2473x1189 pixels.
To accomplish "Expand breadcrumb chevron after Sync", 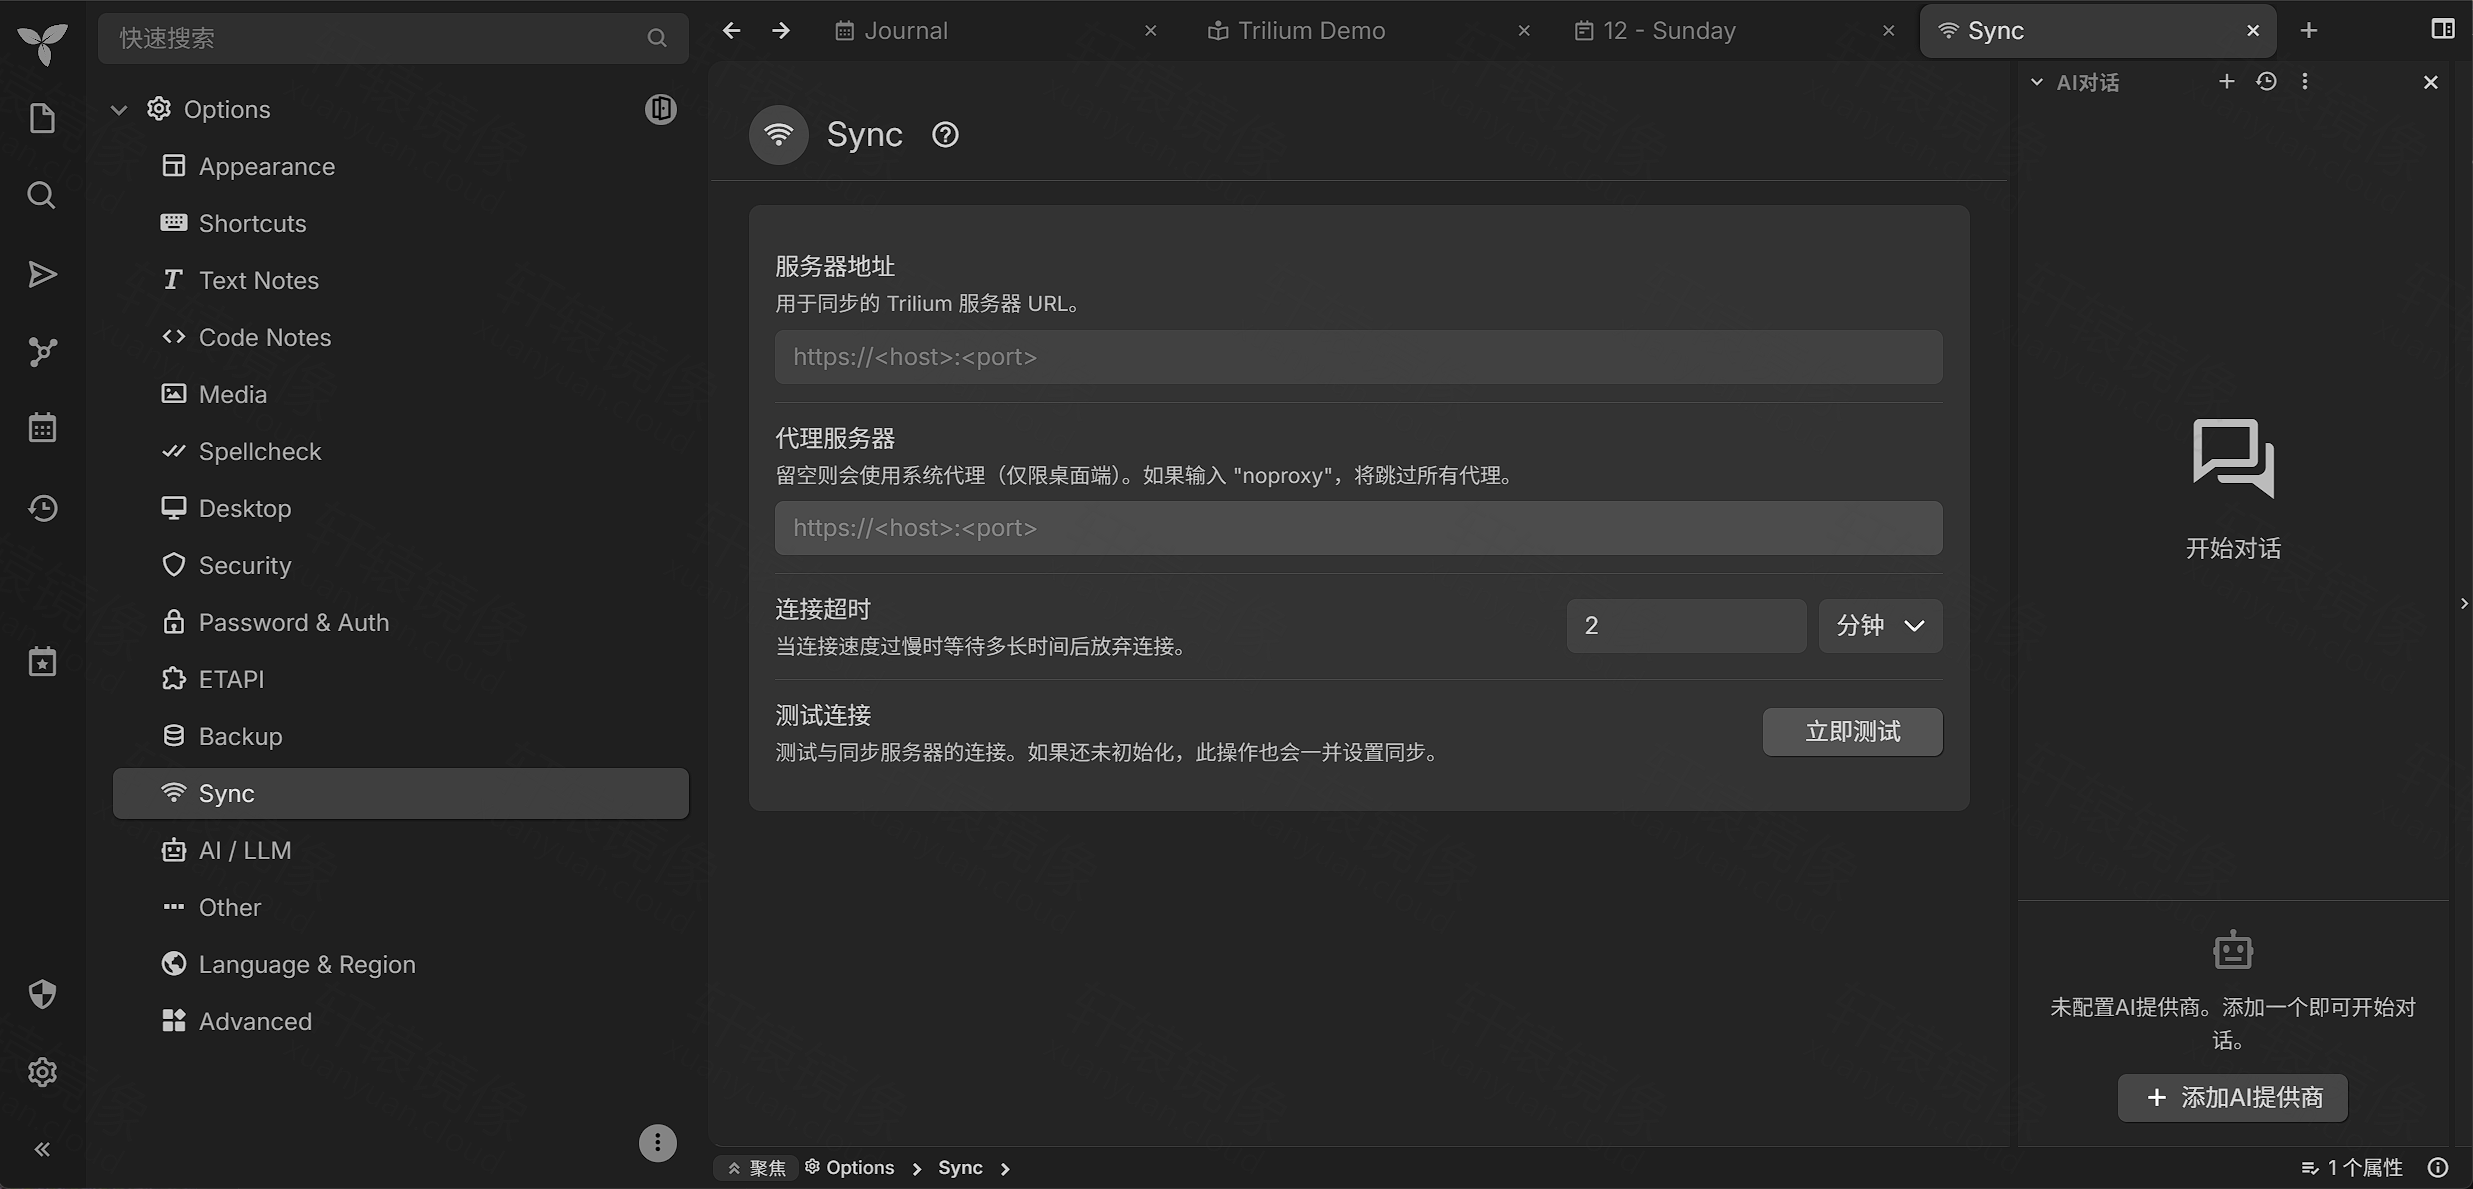I will coord(1005,1168).
